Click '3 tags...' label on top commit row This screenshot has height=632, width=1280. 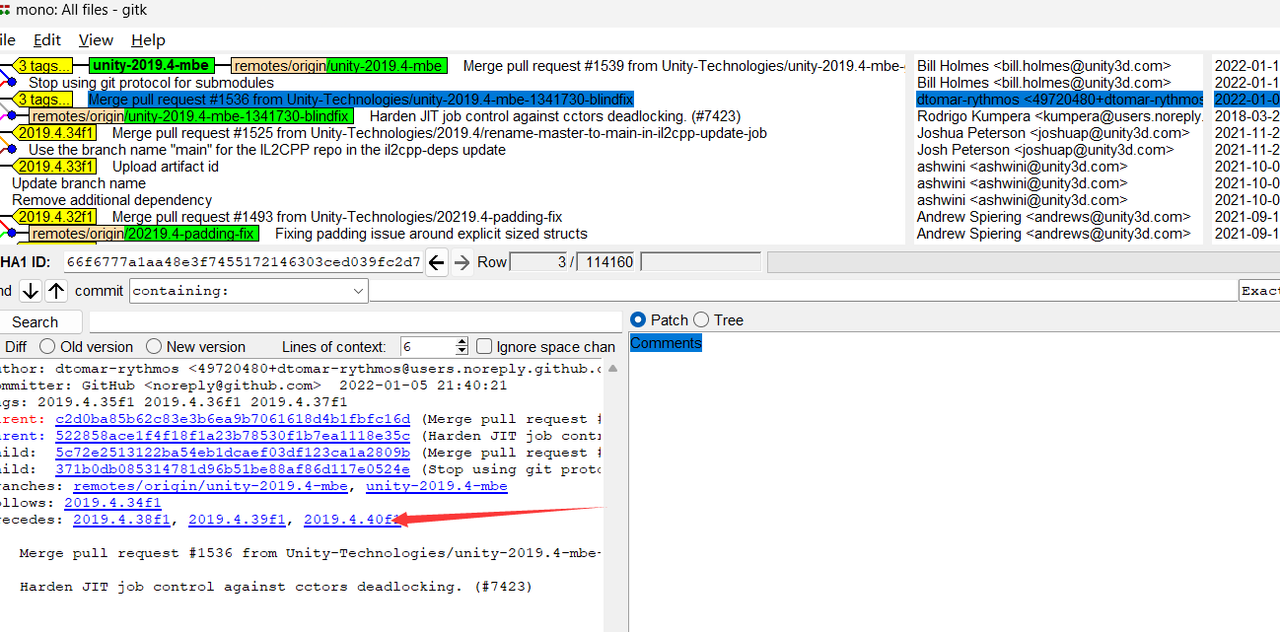click(43, 66)
